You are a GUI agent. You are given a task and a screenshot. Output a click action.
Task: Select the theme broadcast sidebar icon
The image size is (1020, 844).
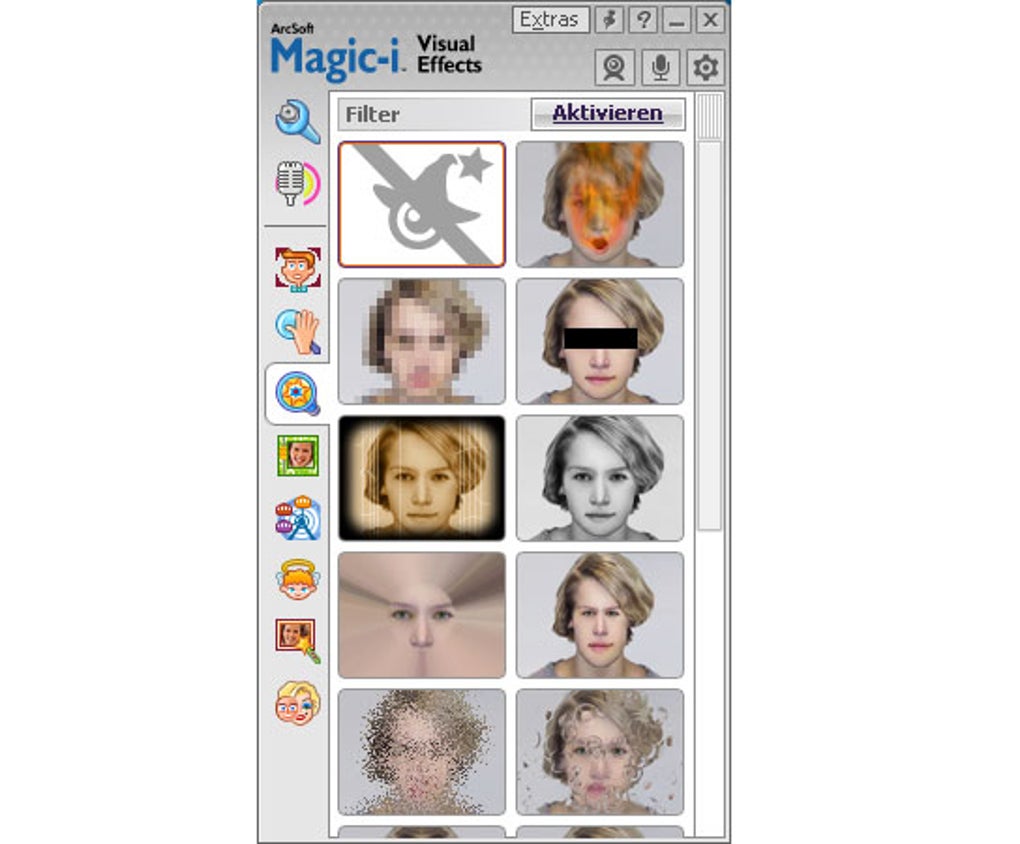(x=295, y=519)
